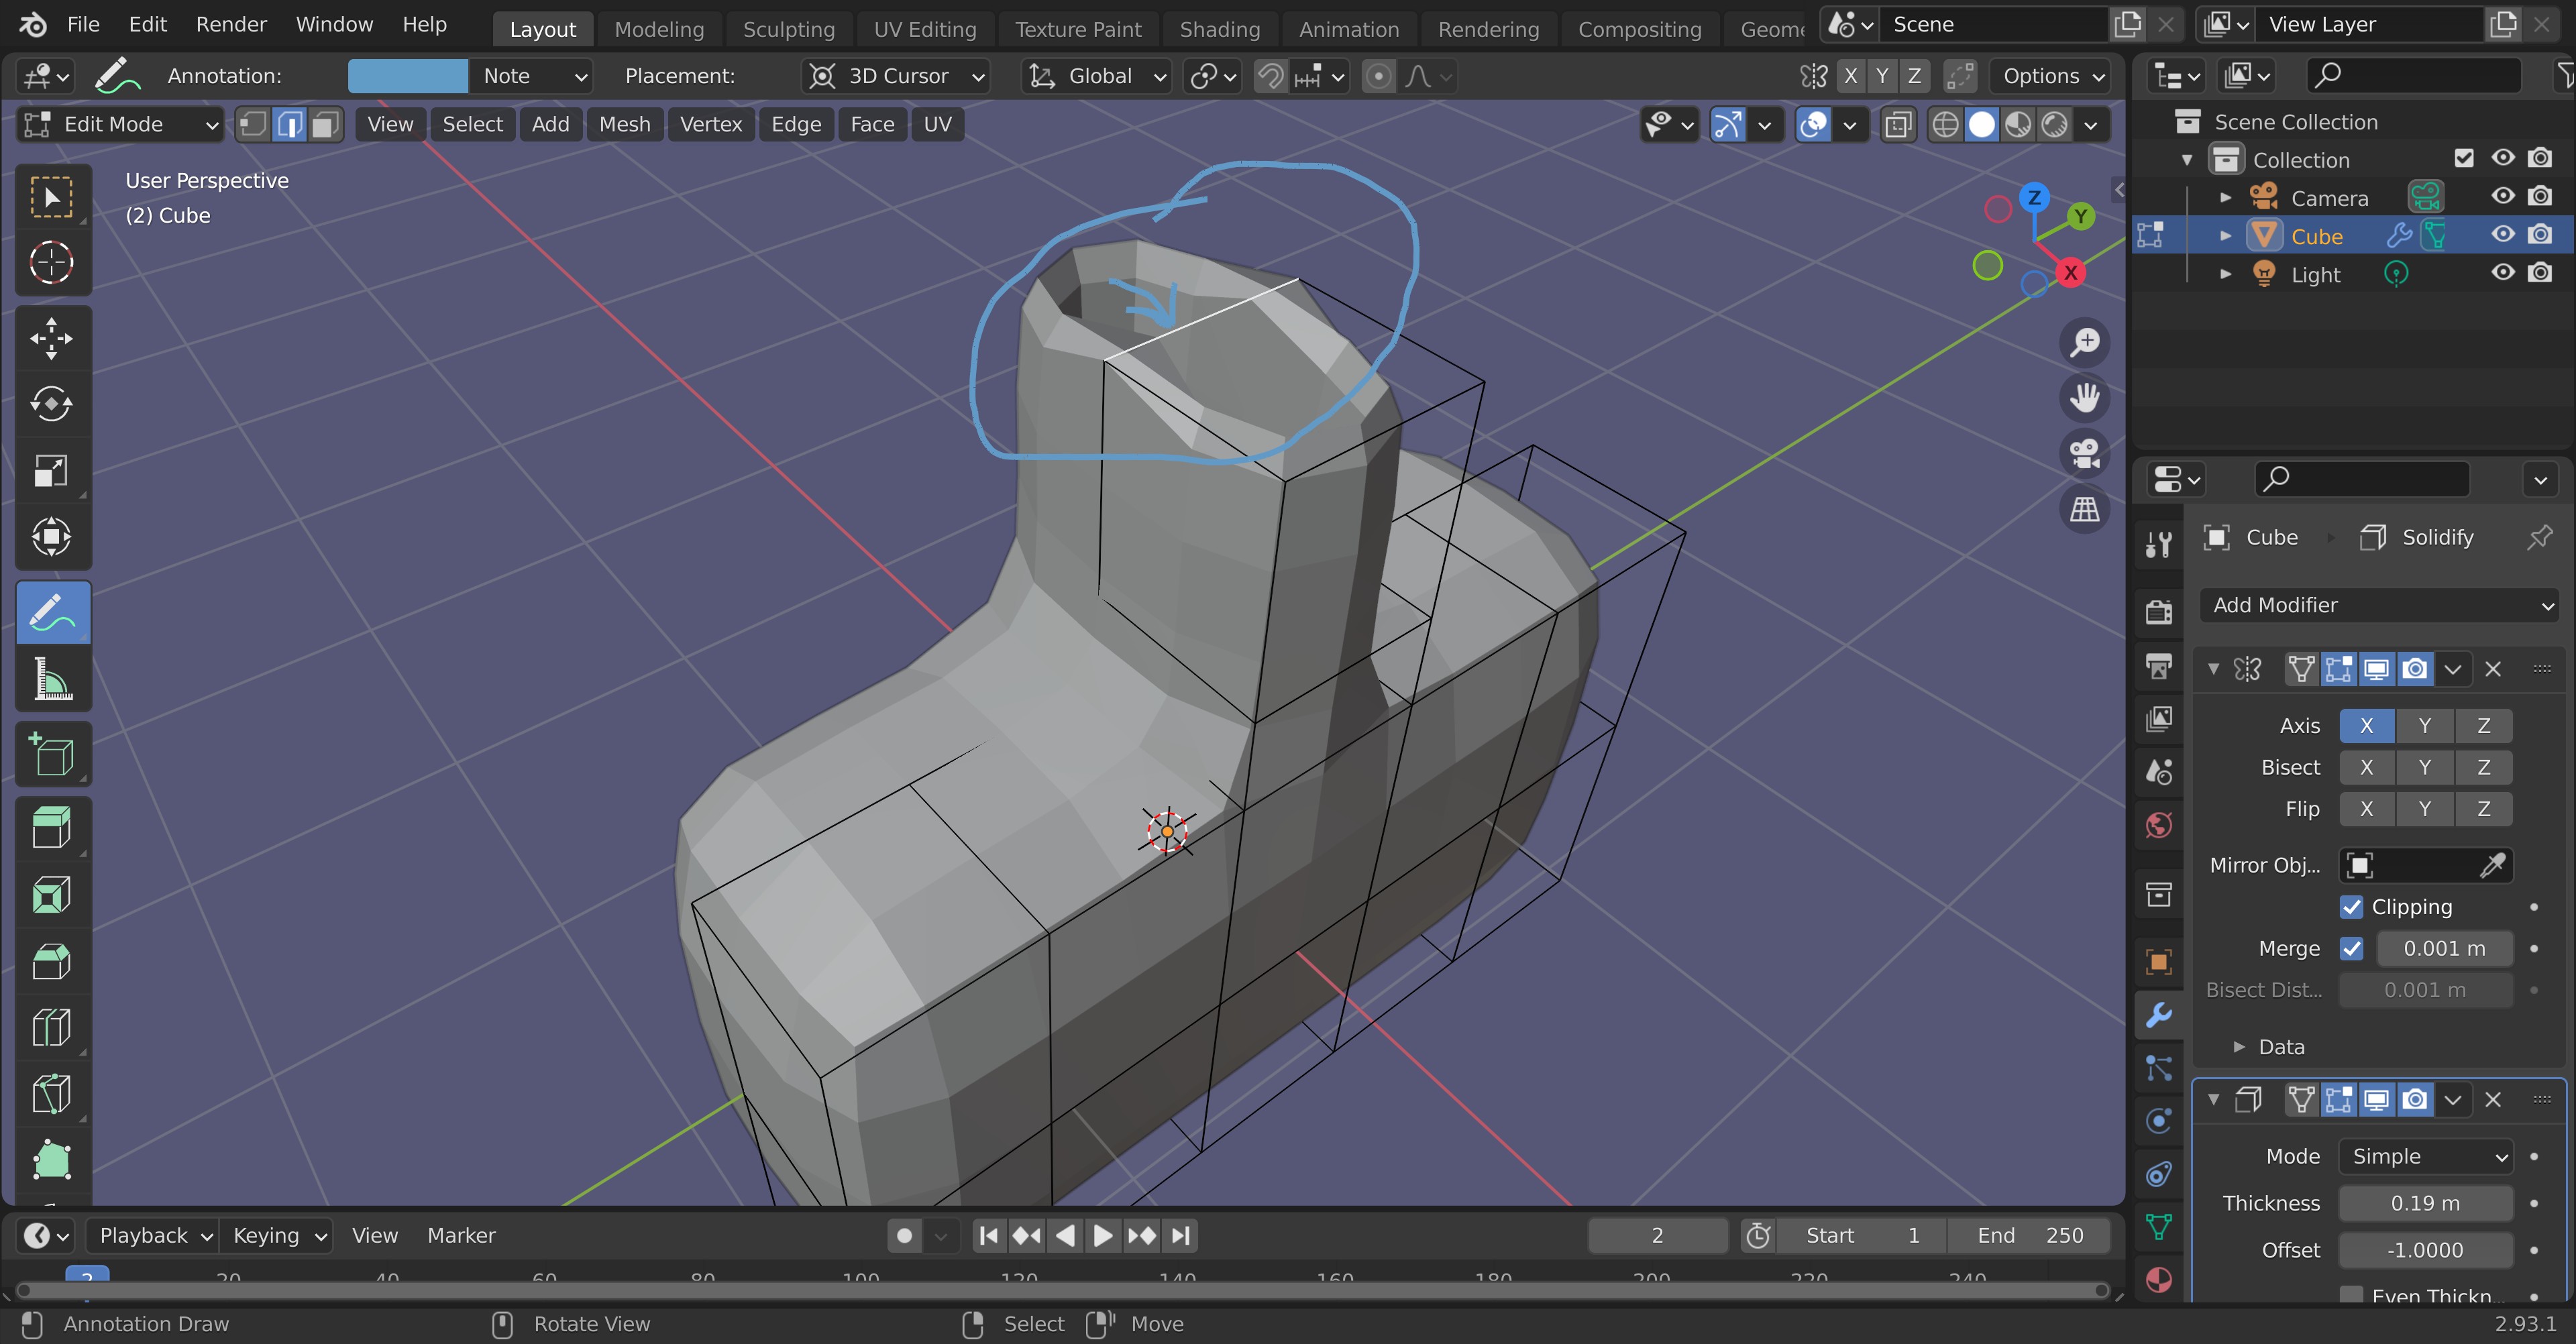The height and width of the screenshot is (1344, 2576).
Task: Switch perspective/orthographic grid icon
Action: (x=2085, y=510)
